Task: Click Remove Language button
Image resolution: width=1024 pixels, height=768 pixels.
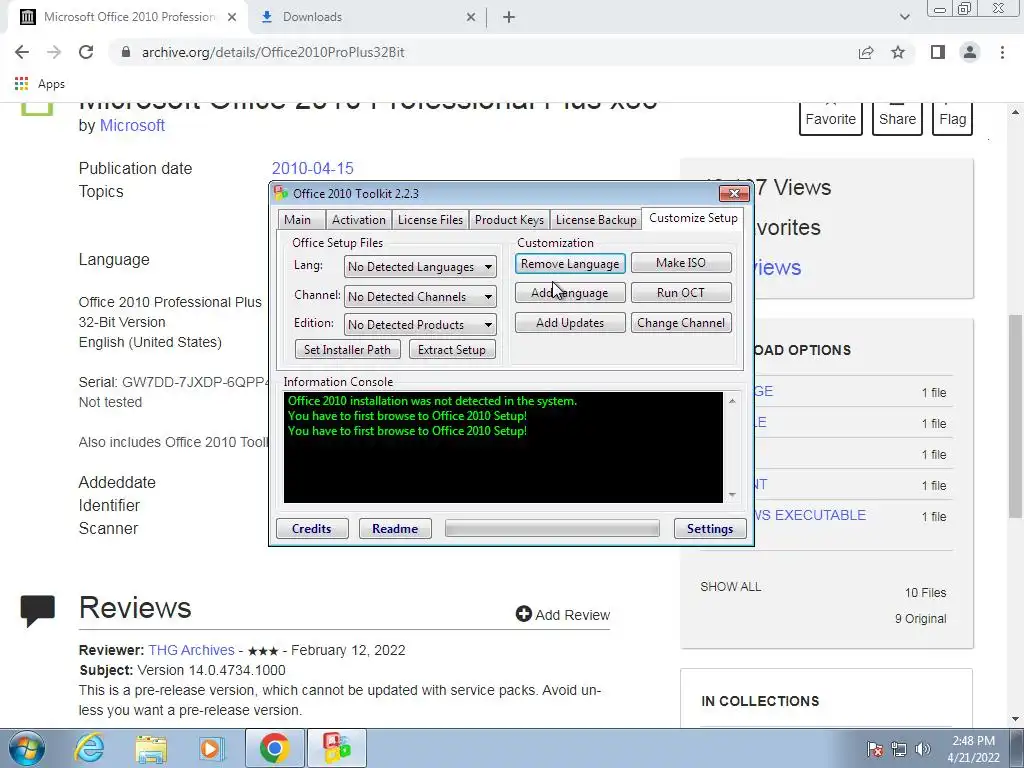Action: pos(570,263)
